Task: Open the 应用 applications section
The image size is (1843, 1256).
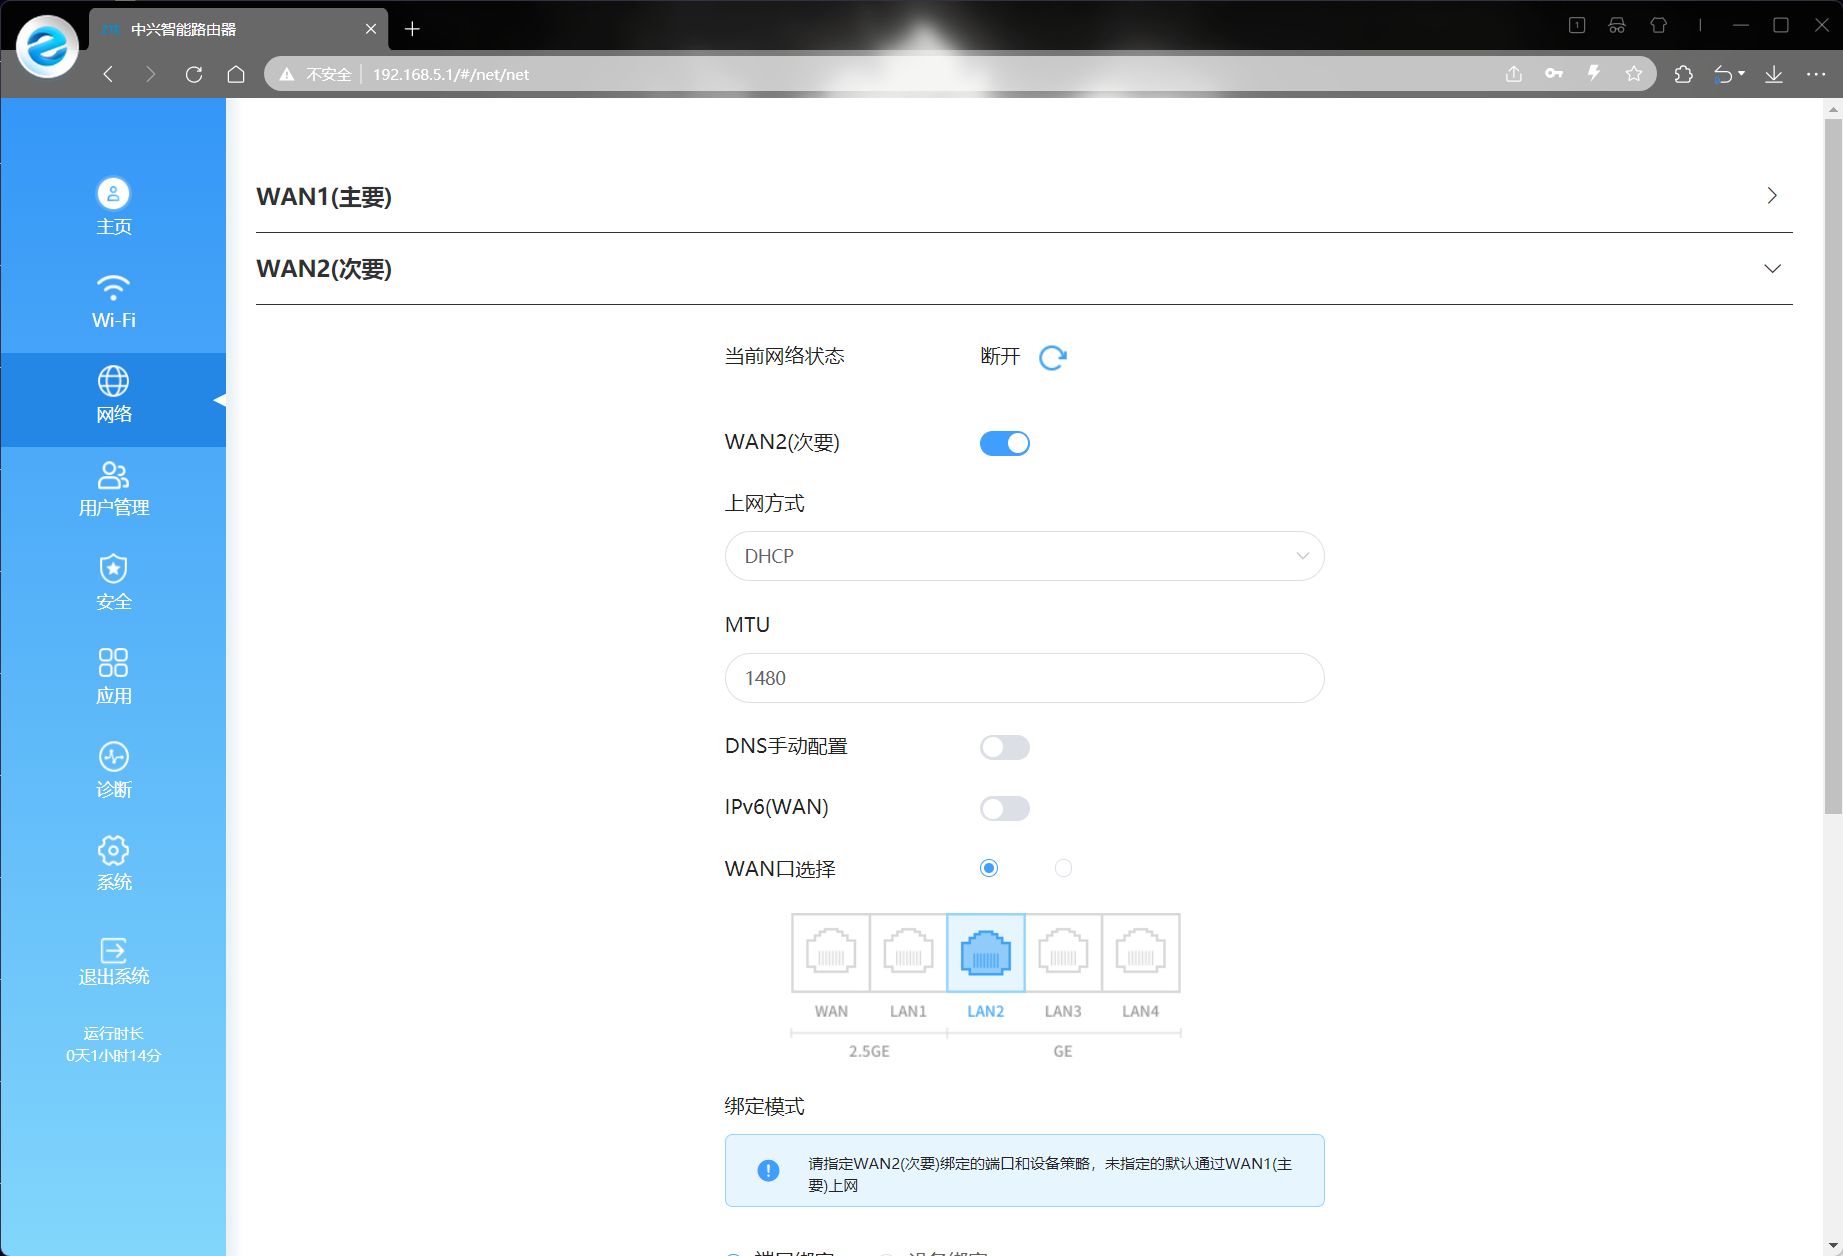Action: point(113,676)
